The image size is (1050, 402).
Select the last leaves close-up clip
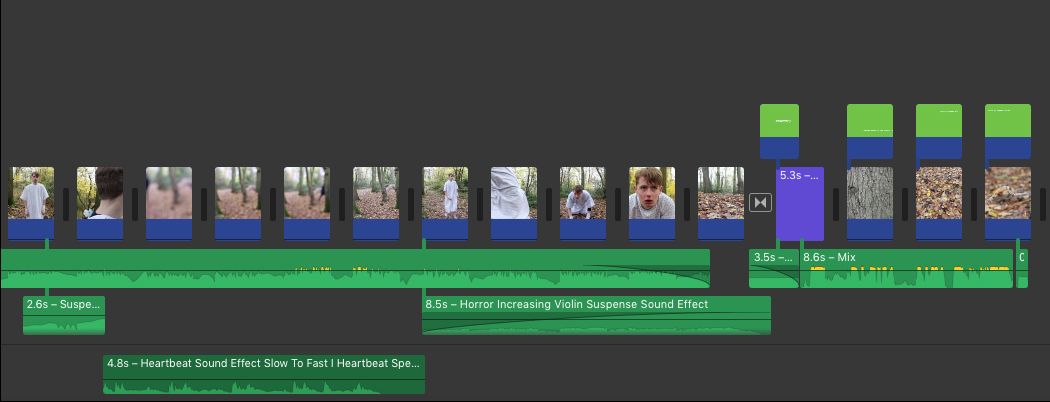click(1008, 203)
